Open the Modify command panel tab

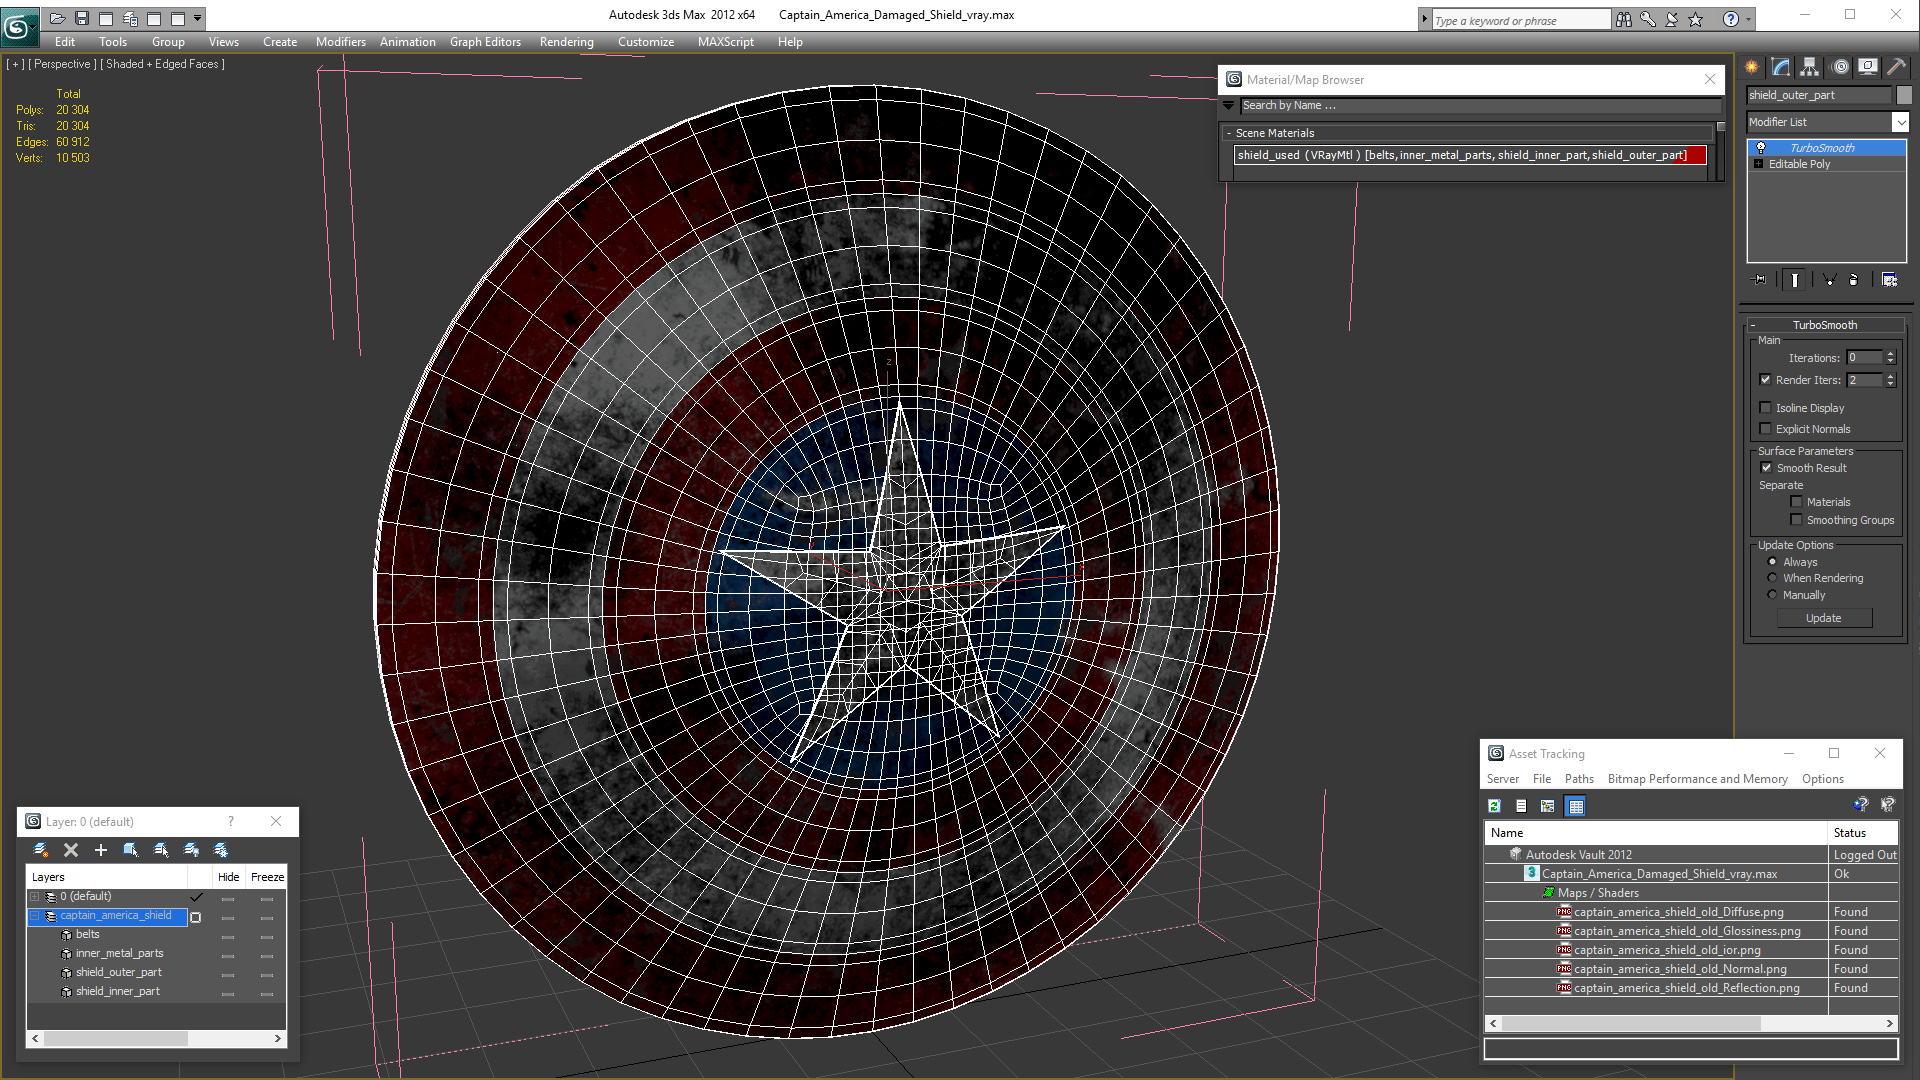pos(1781,67)
